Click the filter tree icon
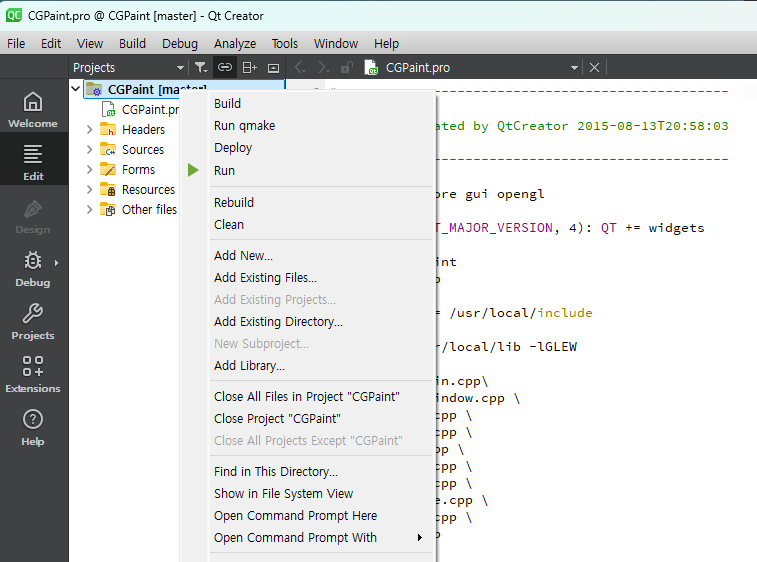Viewport: 757px width, 562px height. click(x=201, y=68)
